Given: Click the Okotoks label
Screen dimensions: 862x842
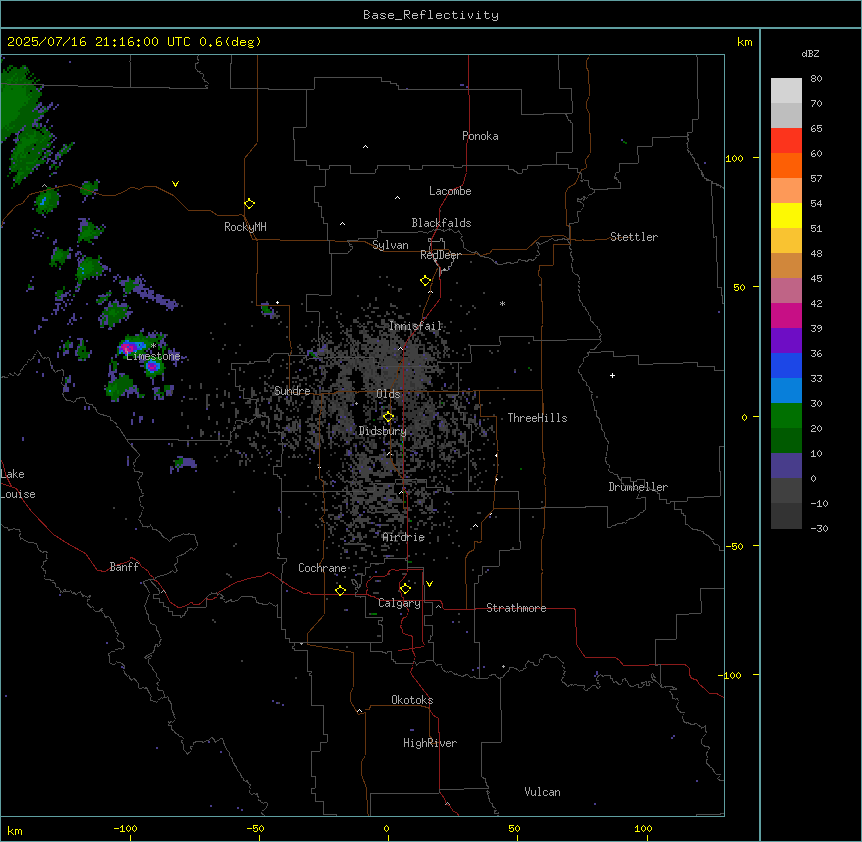Looking at the screenshot, I should pyautogui.click(x=412, y=700).
